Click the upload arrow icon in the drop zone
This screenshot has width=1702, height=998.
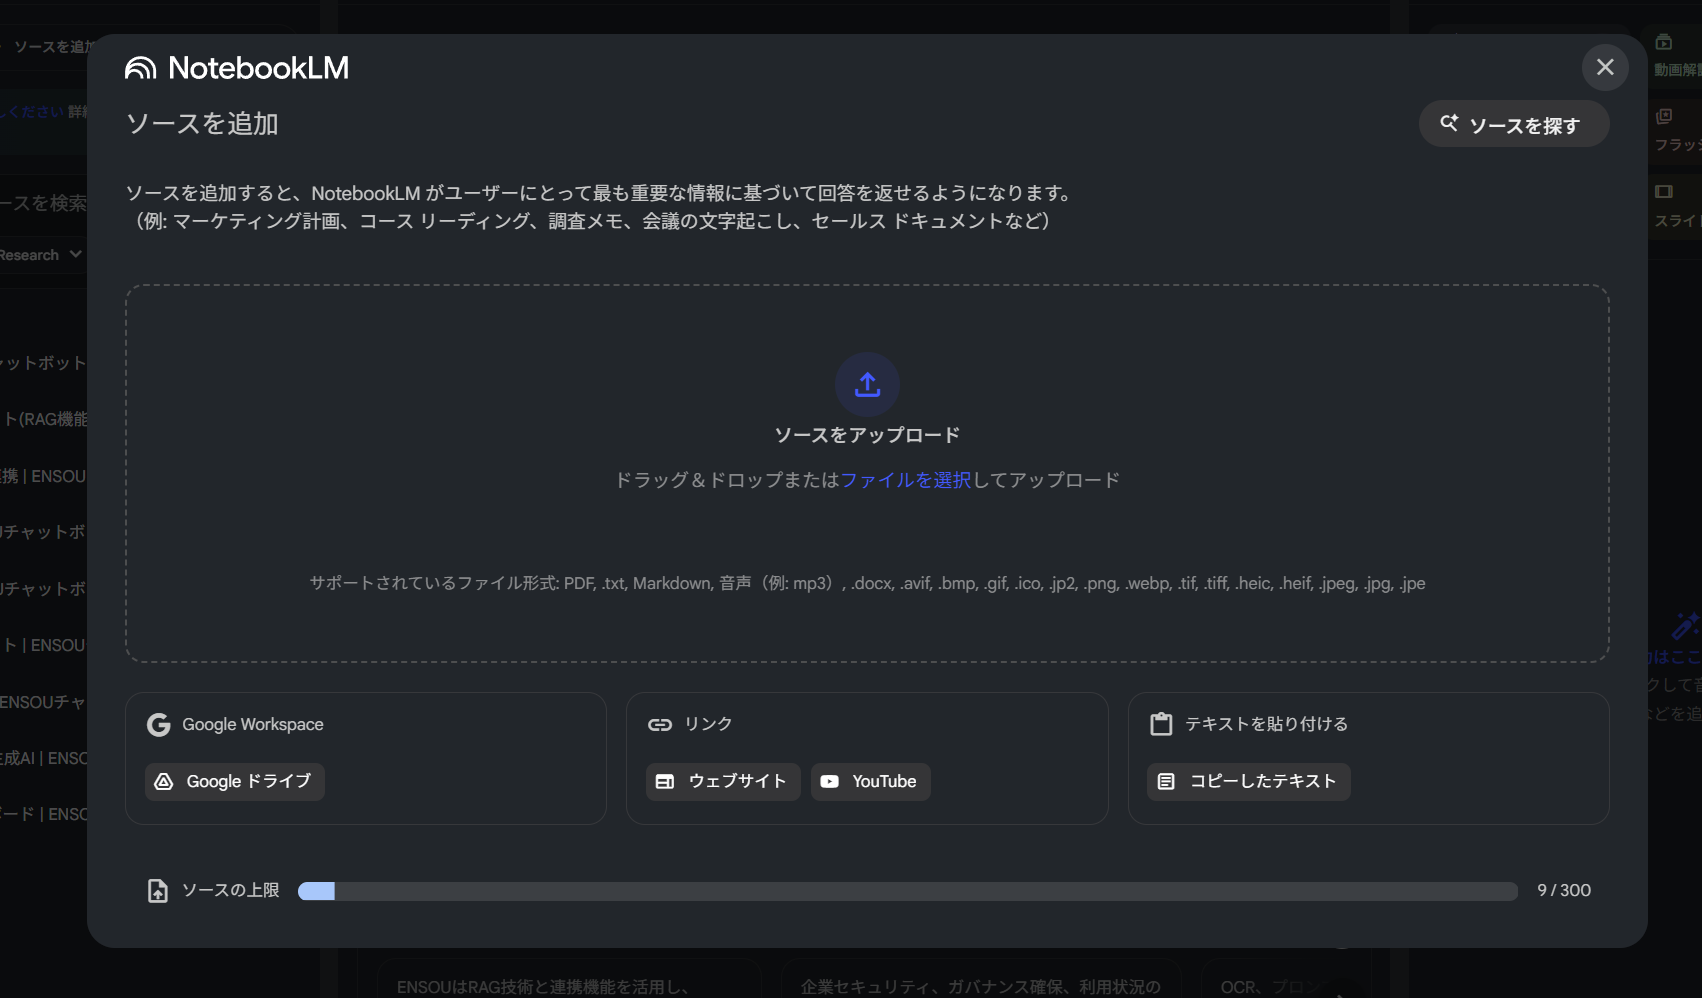[x=866, y=384]
